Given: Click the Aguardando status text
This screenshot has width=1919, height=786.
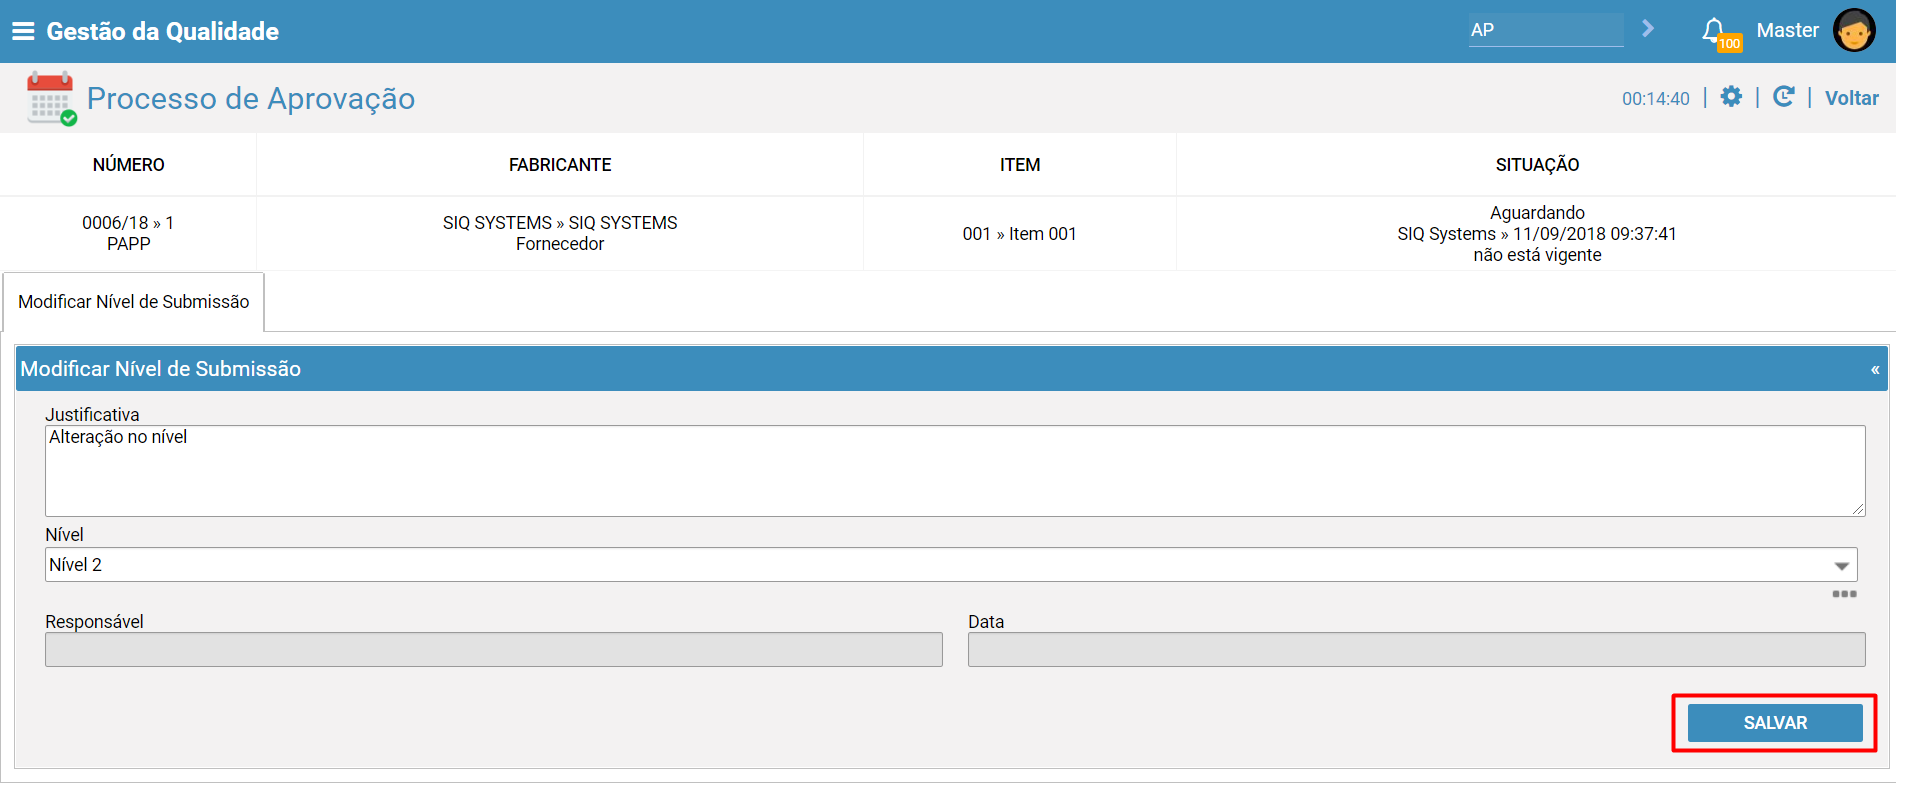Looking at the screenshot, I should pos(1537,213).
